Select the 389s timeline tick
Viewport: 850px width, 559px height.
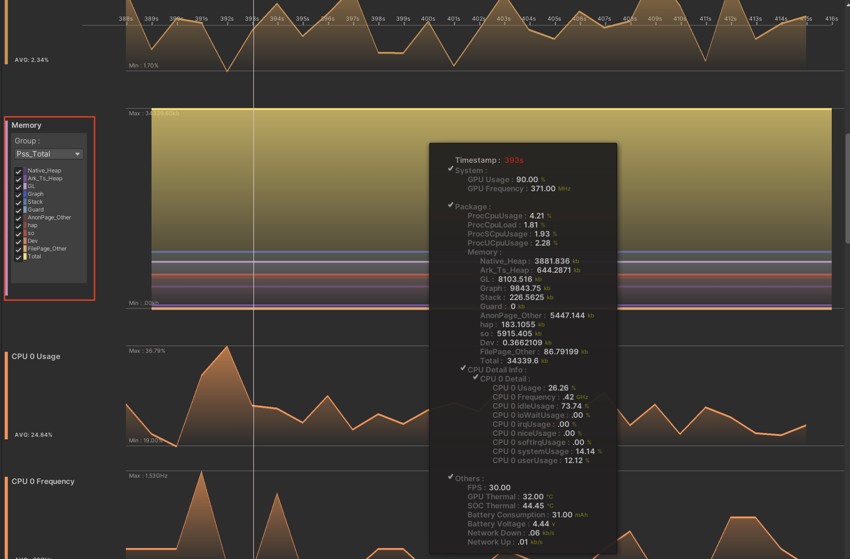tap(151, 18)
